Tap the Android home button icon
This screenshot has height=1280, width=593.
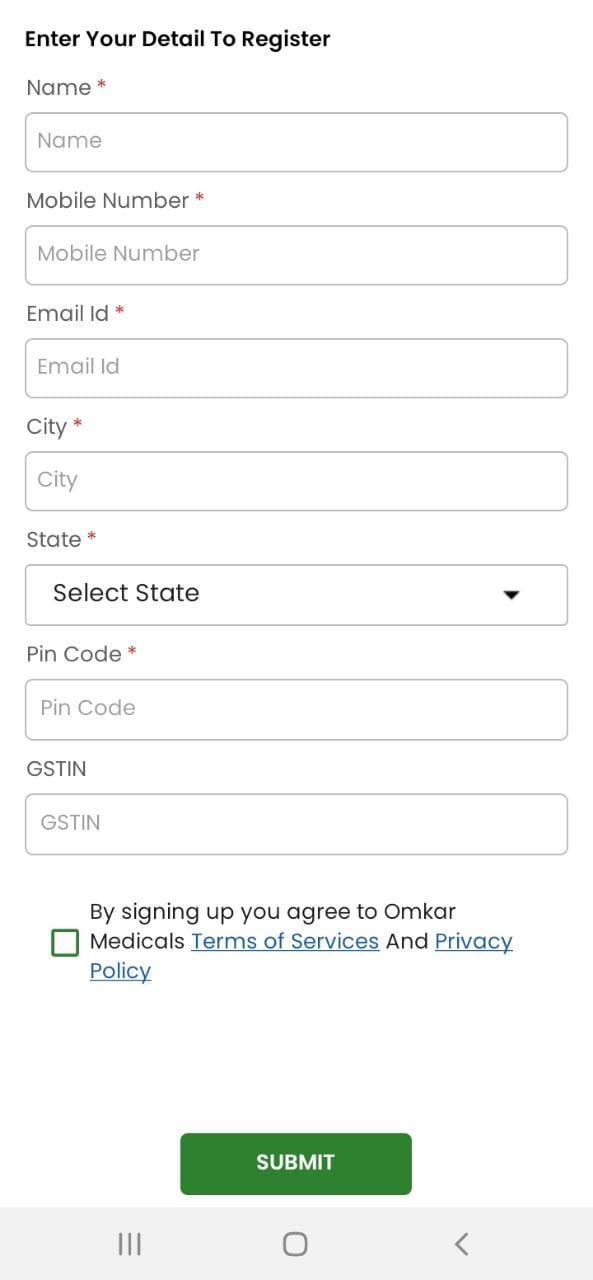[x=295, y=1243]
